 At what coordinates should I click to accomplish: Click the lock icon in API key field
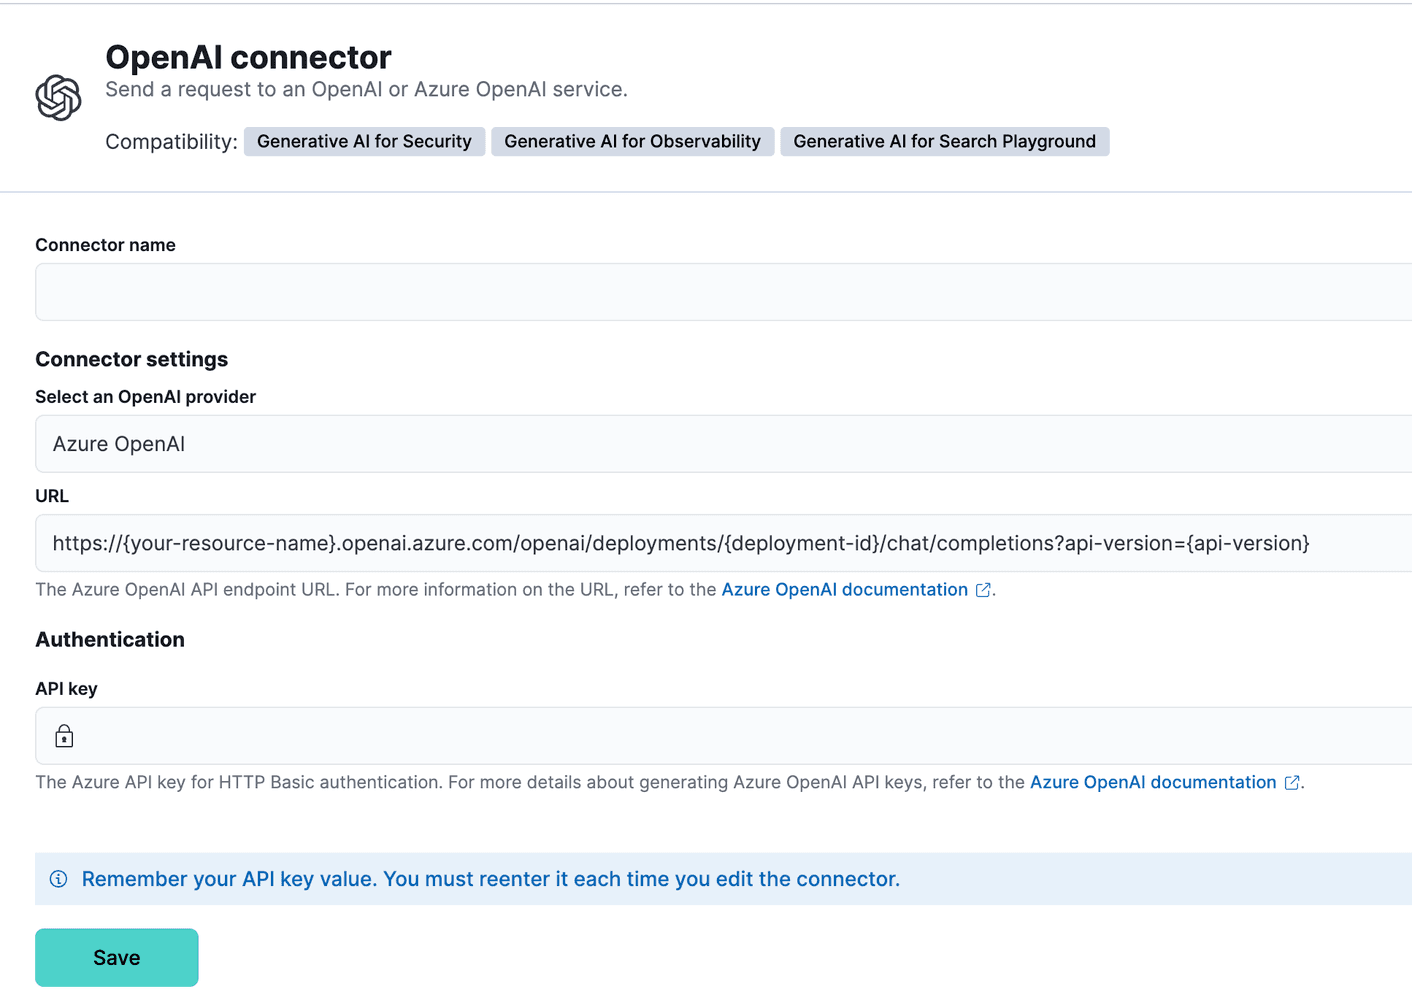[64, 735]
